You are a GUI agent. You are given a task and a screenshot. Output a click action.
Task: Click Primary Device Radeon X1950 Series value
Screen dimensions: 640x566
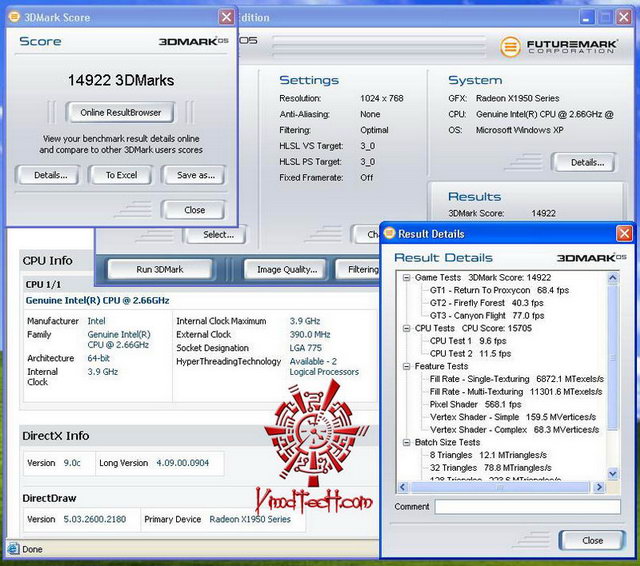pos(250,519)
